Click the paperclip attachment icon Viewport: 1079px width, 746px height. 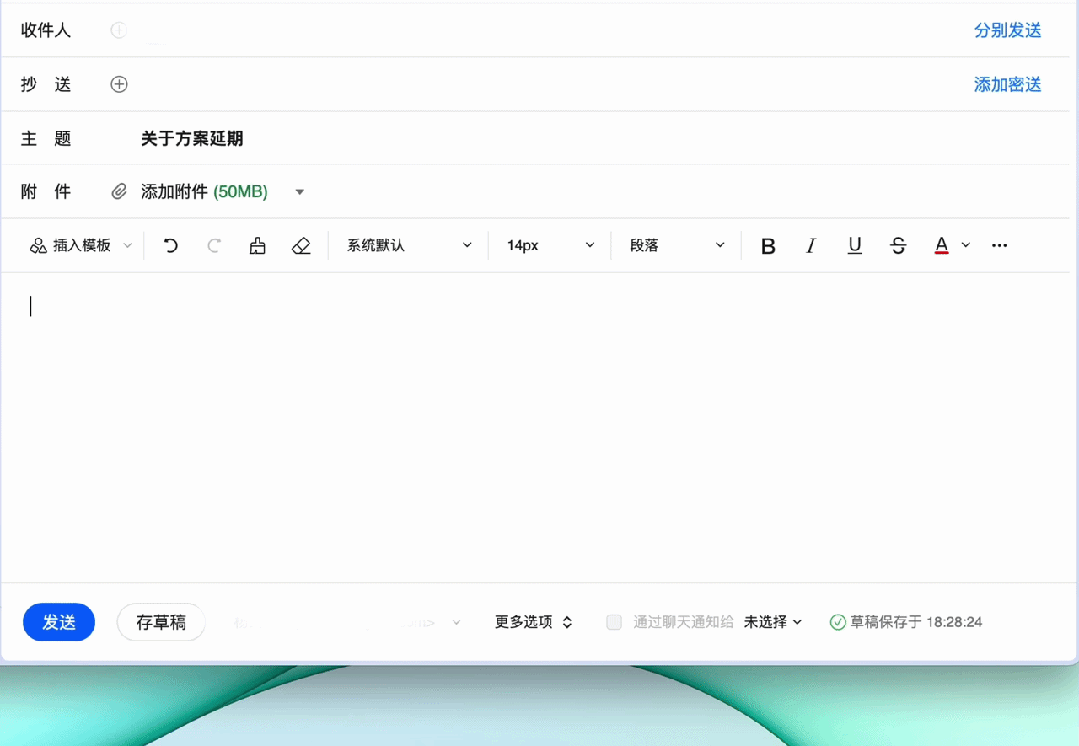(118, 191)
